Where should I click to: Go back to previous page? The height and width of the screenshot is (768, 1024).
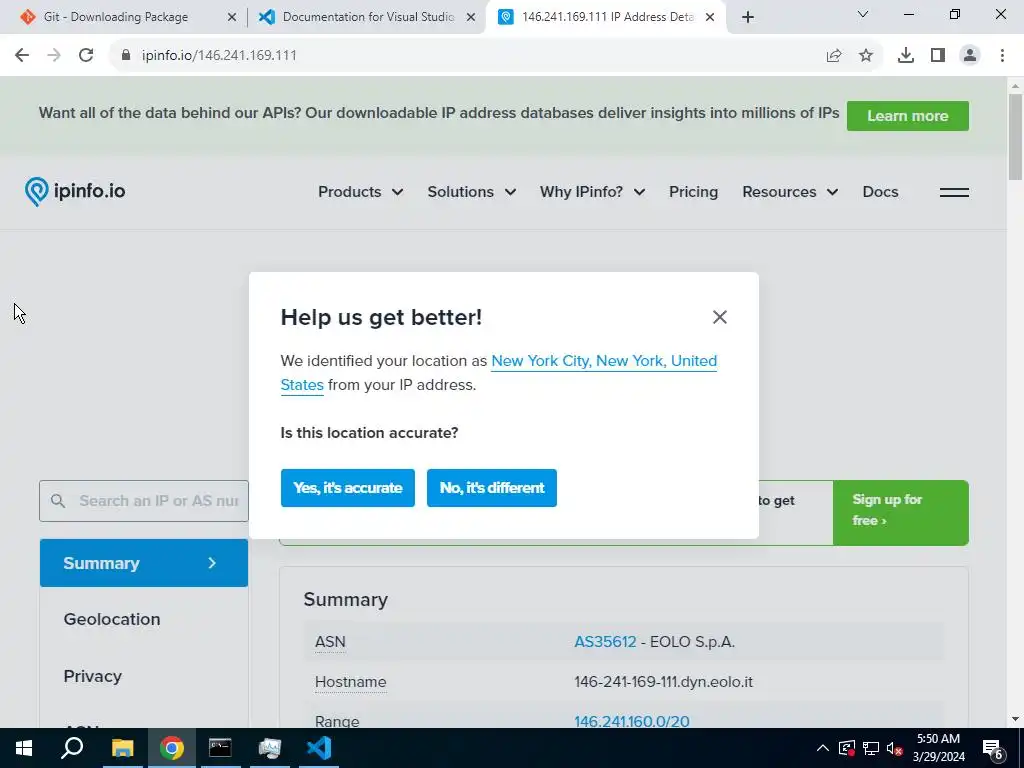pyautogui.click(x=22, y=56)
